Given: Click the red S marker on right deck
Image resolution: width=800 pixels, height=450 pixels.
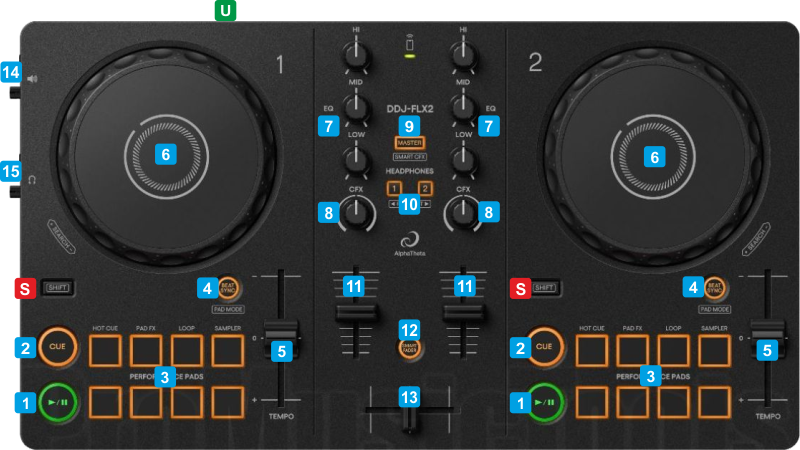Looking at the screenshot, I should click(517, 289).
